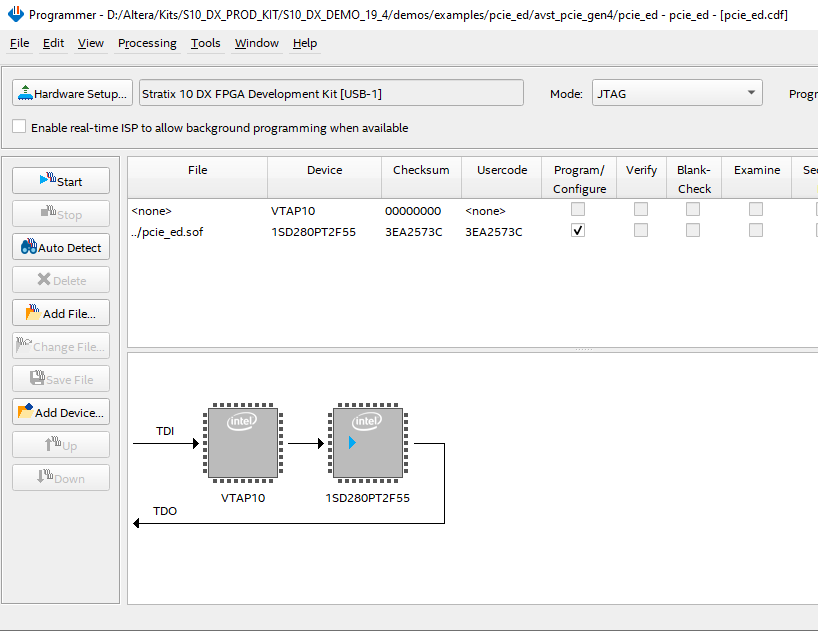Click the Verify column header
The image size is (818, 631).
point(641,177)
